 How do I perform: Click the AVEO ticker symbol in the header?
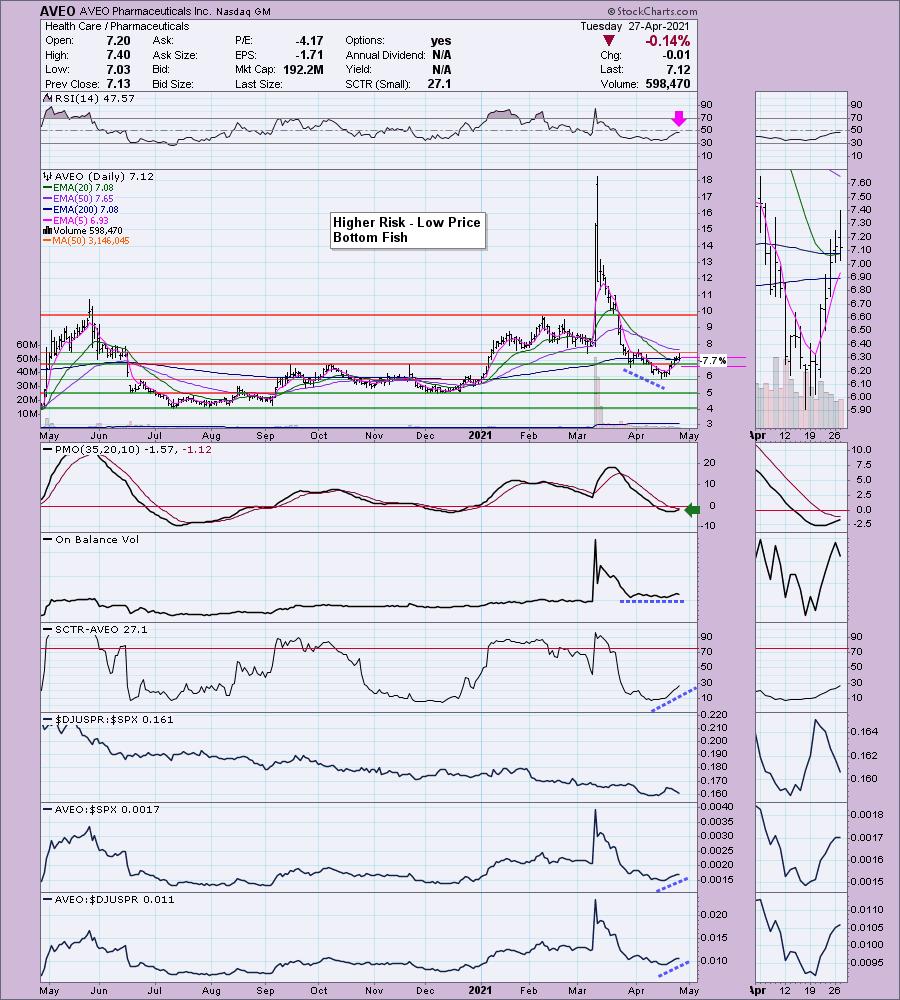pyautogui.click(x=57, y=11)
